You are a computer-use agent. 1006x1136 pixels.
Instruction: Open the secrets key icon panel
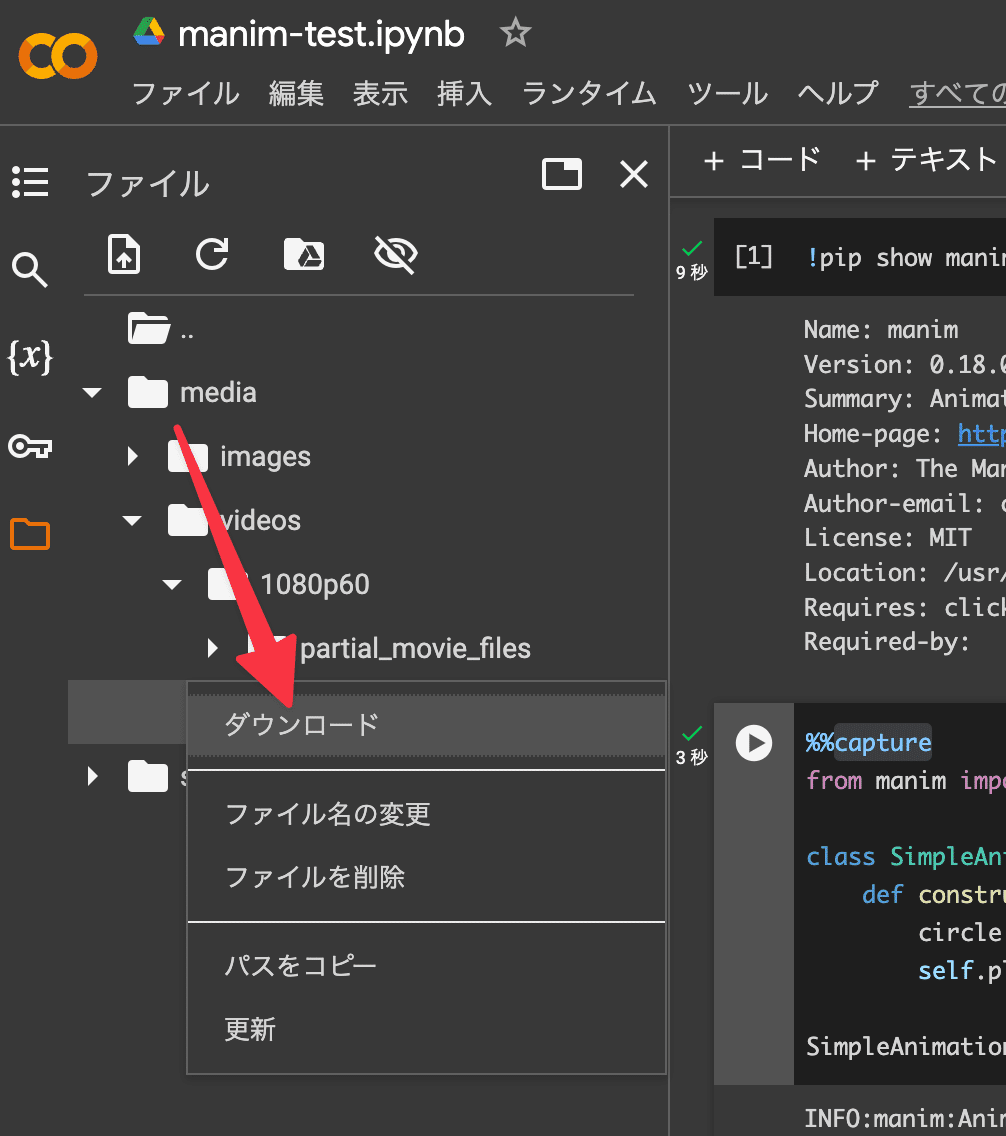[x=30, y=446]
